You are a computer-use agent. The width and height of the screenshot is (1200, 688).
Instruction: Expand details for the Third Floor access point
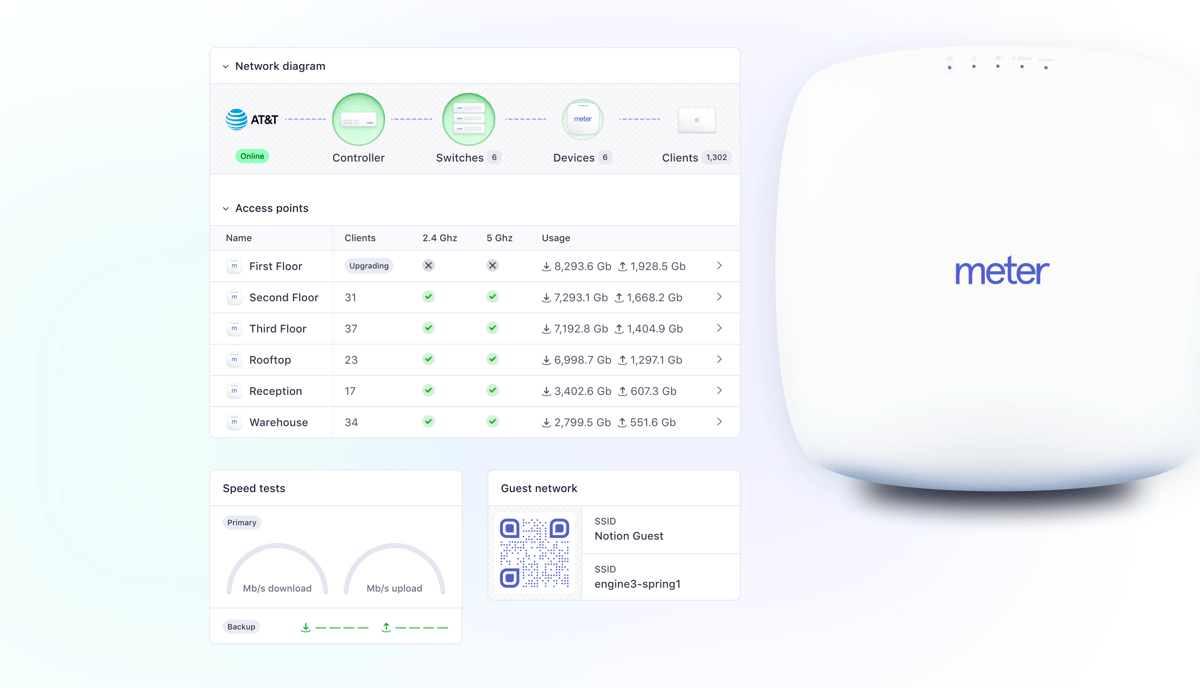point(719,328)
